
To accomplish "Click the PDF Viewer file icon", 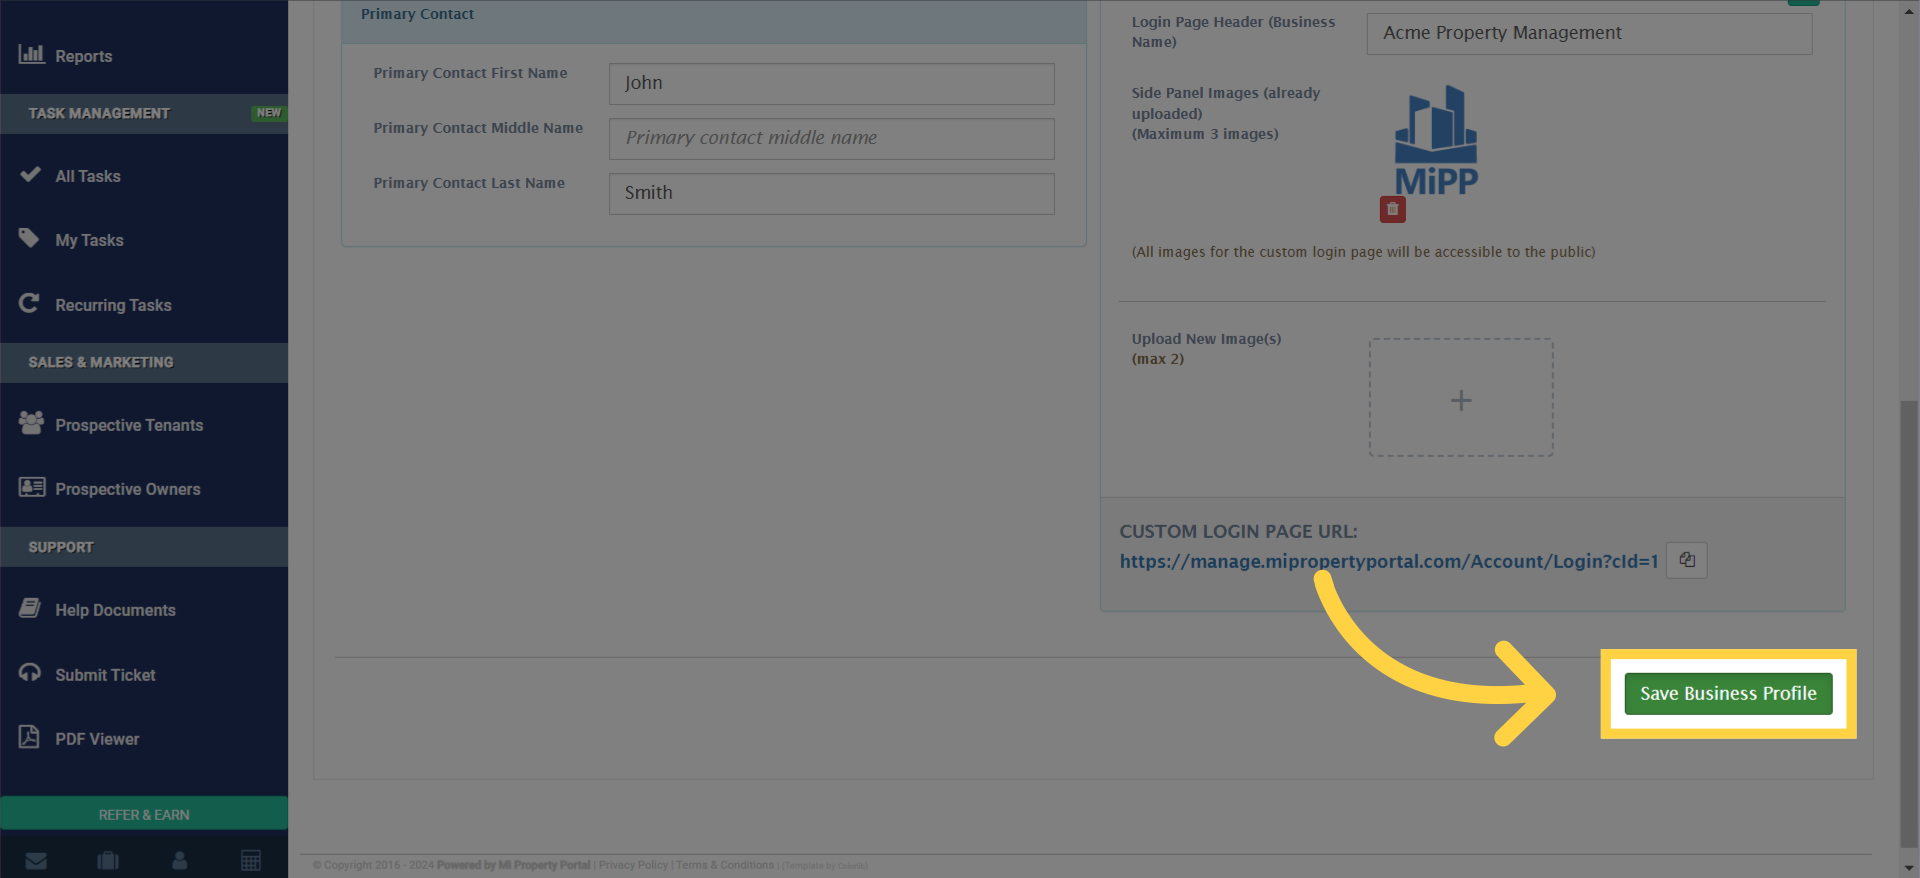I will 29,737.
